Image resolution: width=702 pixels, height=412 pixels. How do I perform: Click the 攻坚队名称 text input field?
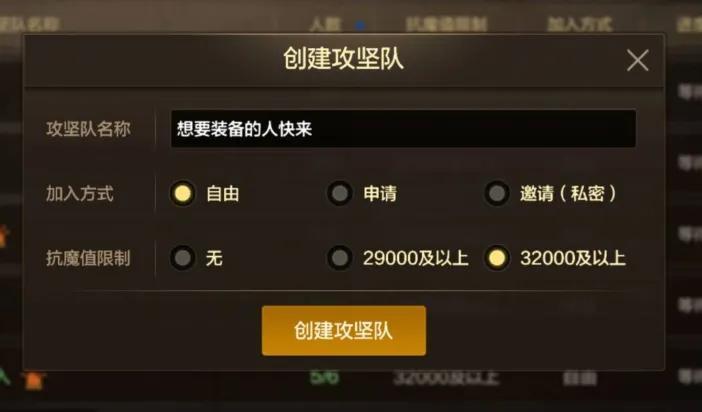click(403, 129)
